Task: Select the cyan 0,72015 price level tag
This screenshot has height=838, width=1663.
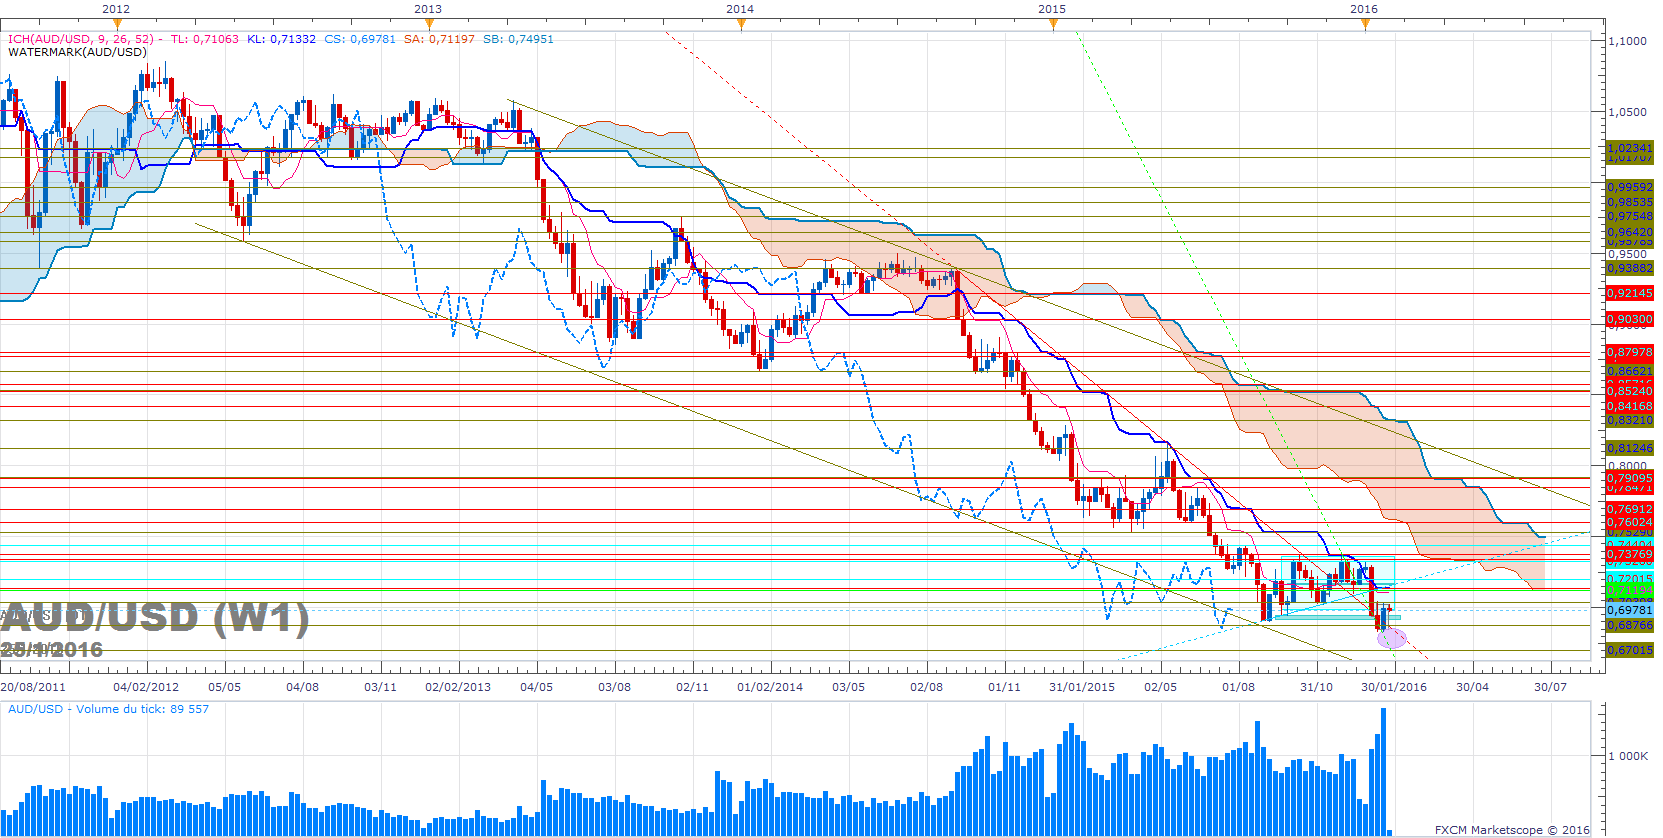Action: 1630,579
